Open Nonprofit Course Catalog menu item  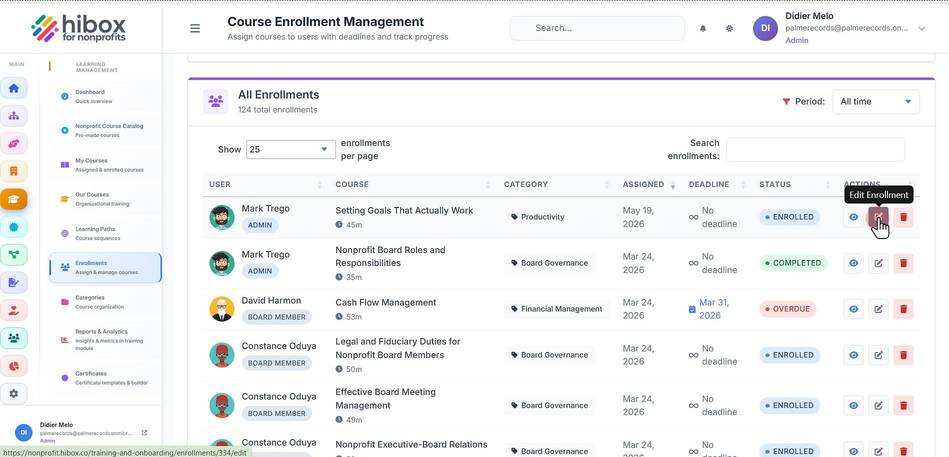(105, 131)
